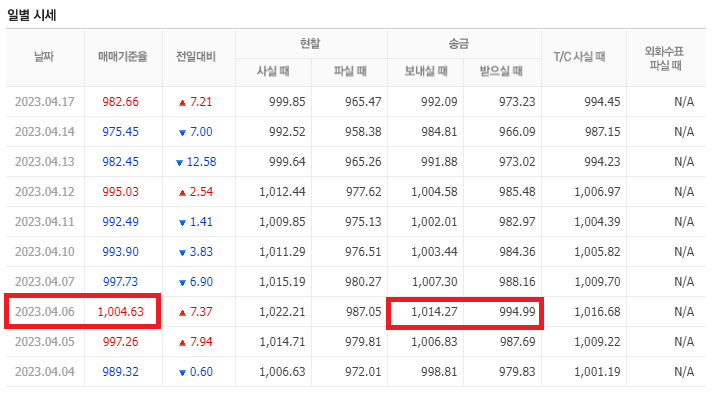Click the 받으실 때 sub-header
This screenshot has height=397, width=720.
[x=501, y=71]
